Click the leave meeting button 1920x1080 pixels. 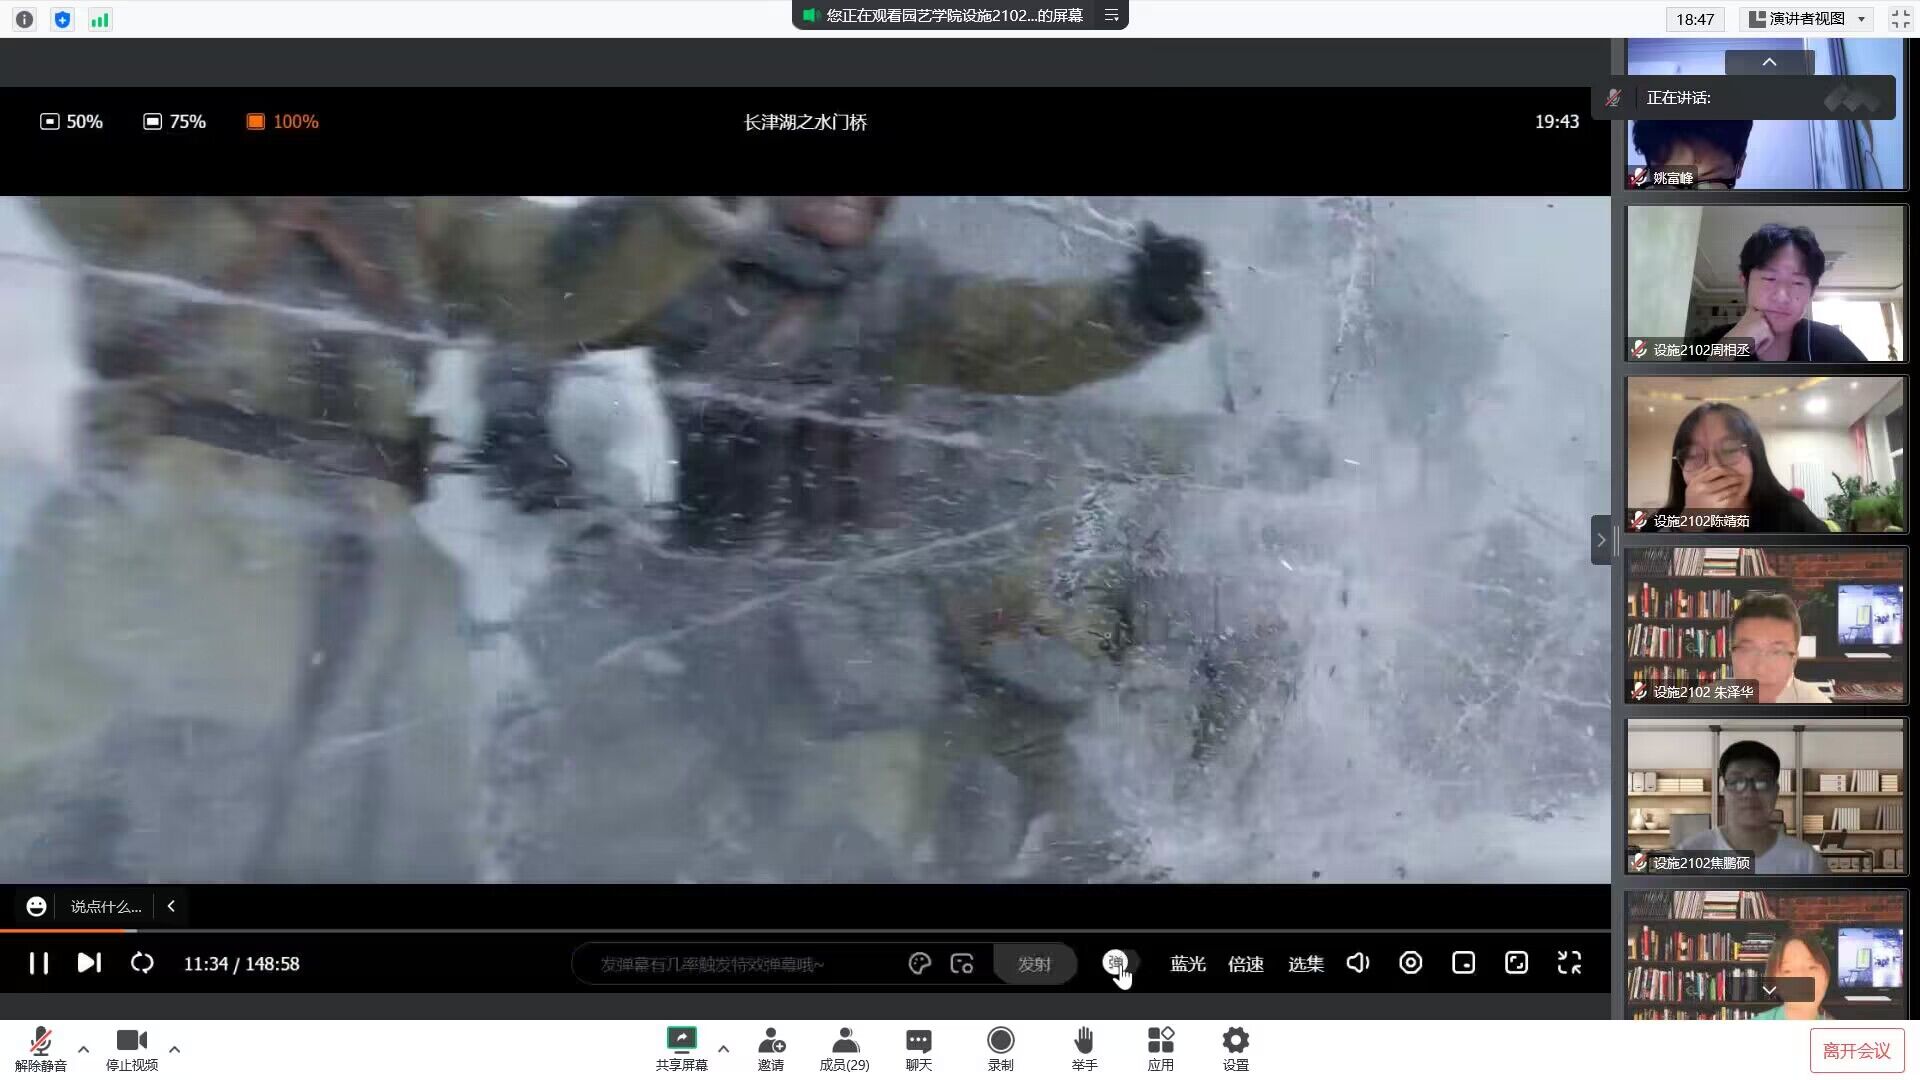[1856, 1051]
